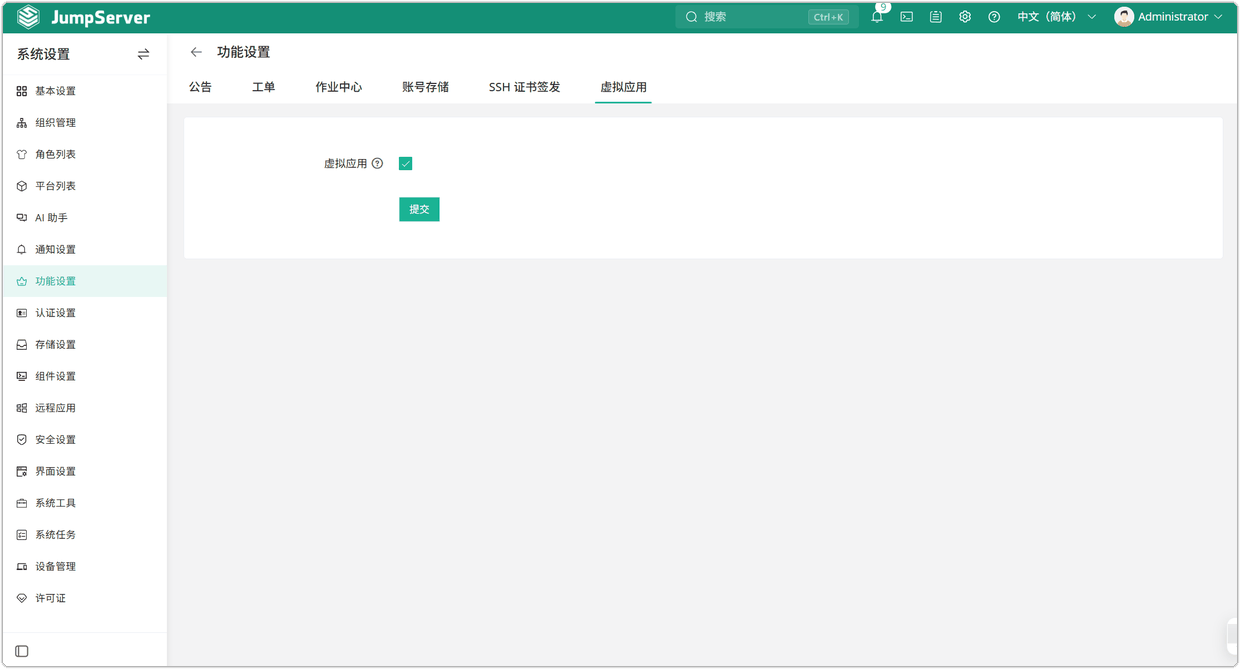Switch to the 工单 tab
The width and height of the screenshot is (1240, 669).
pos(264,87)
